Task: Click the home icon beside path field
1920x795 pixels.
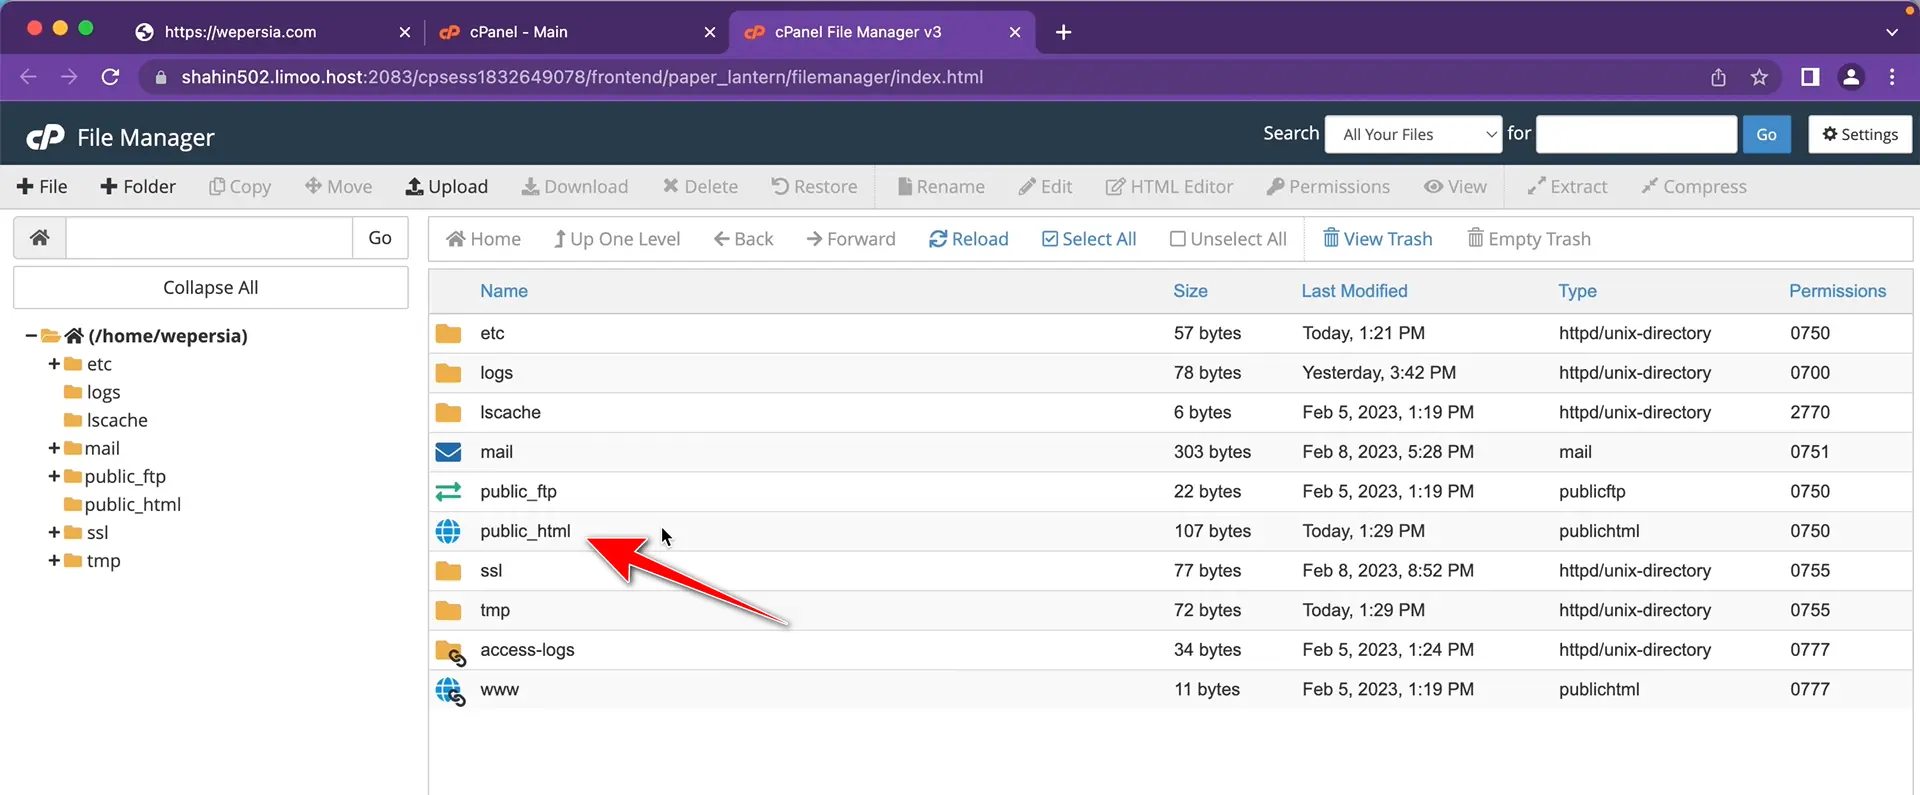Action: [40, 238]
